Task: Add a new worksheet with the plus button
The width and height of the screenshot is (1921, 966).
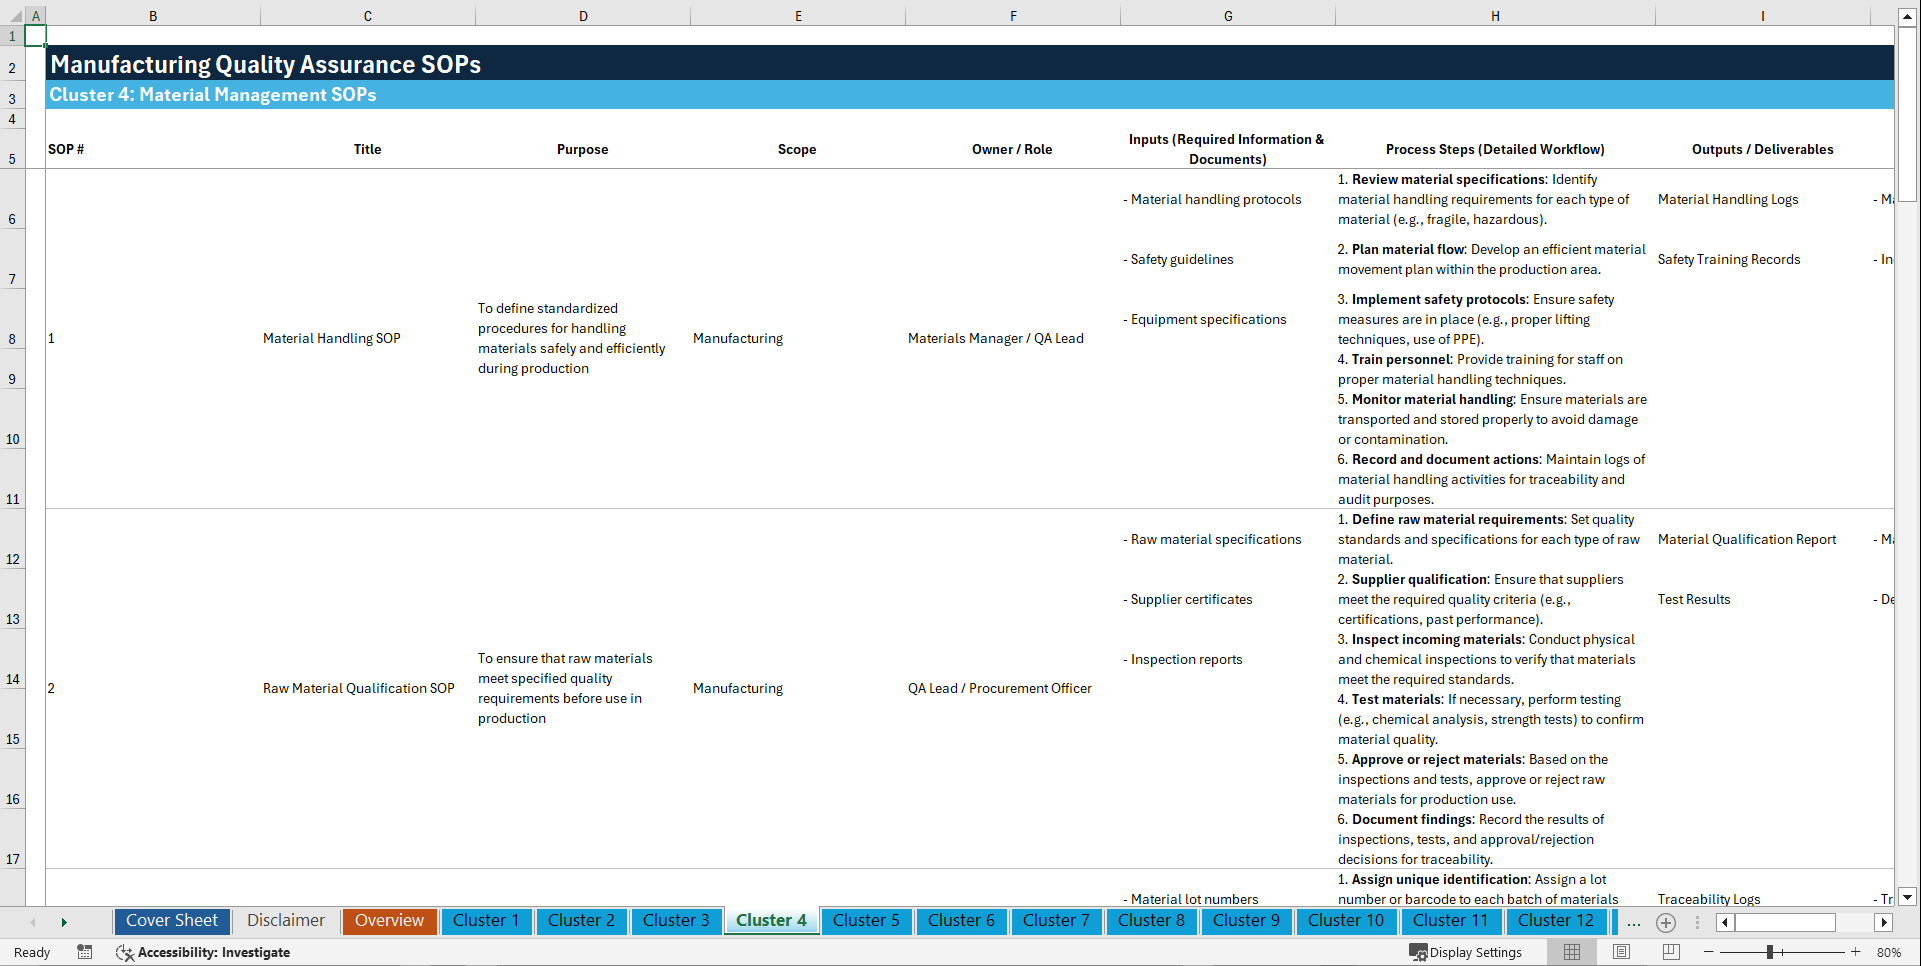Action: tap(1666, 922)
